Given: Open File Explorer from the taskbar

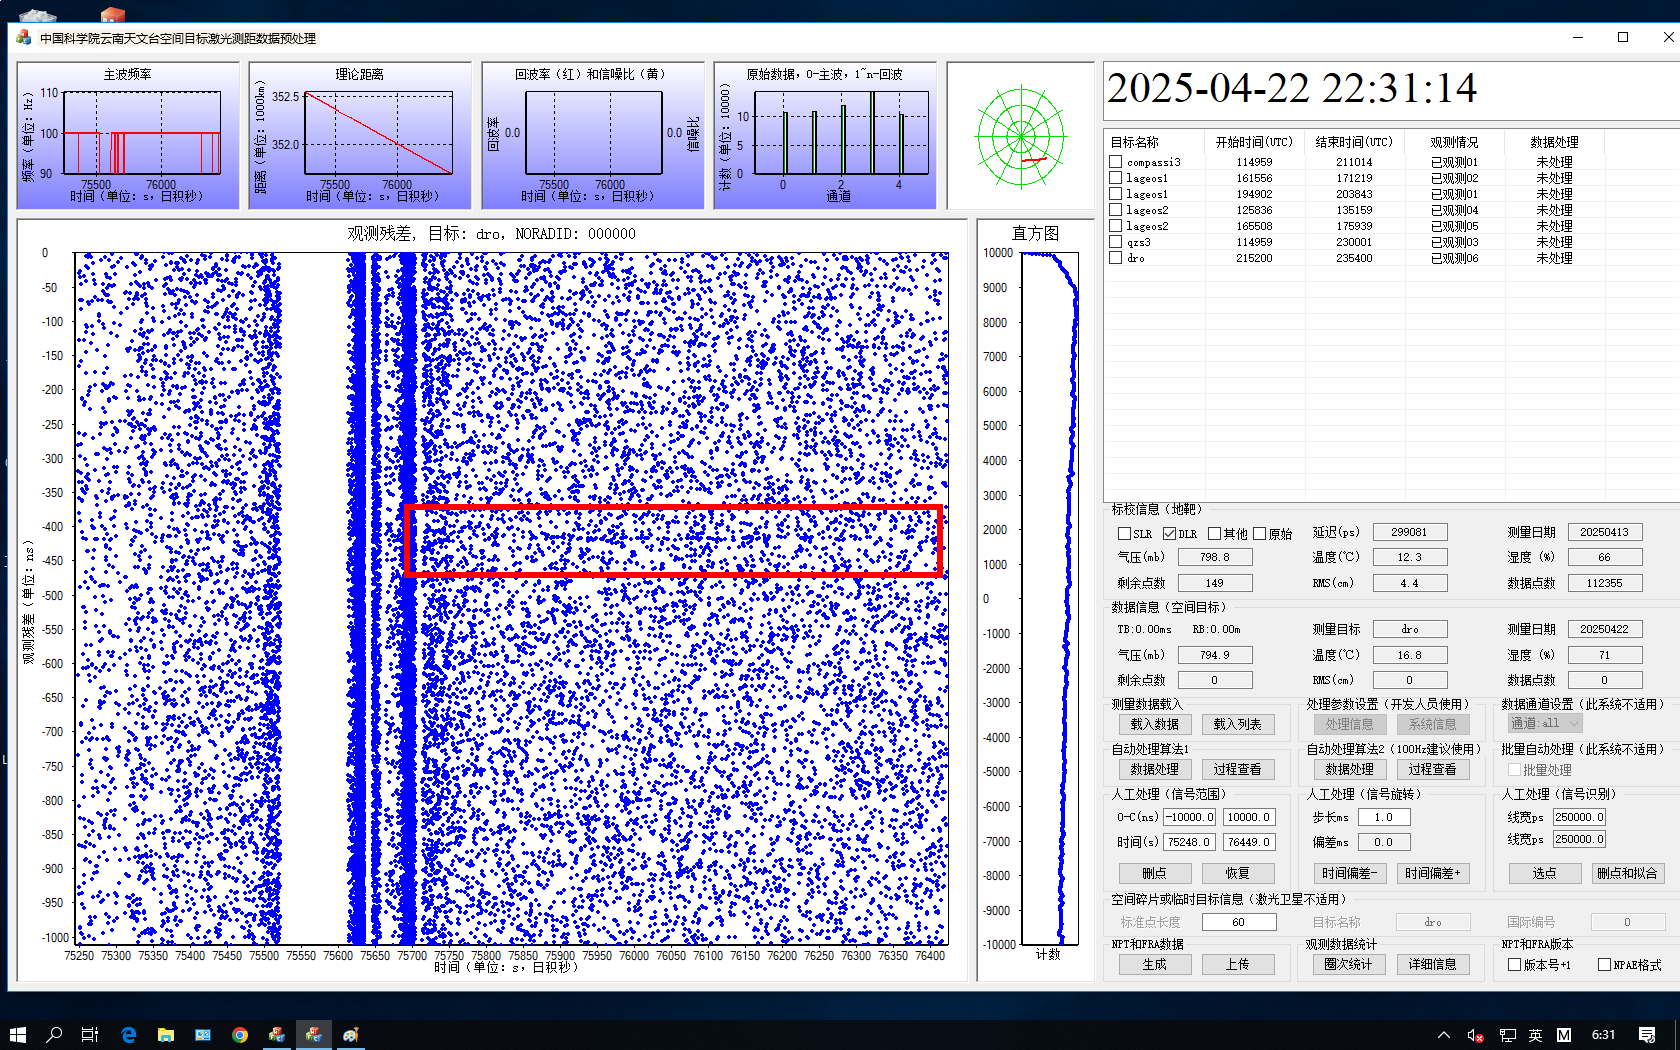Looking at the screenshot, I should 166,1035.
